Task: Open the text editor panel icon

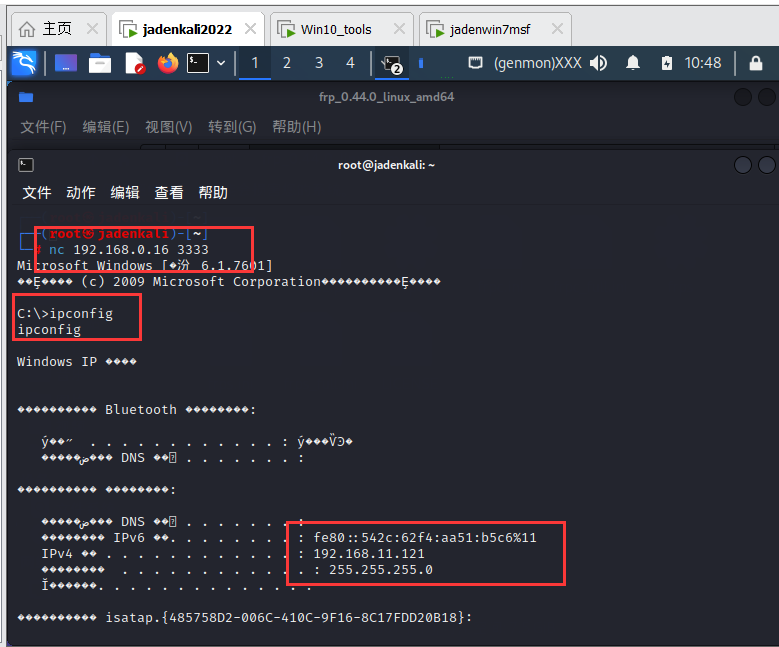Action: 134,63
